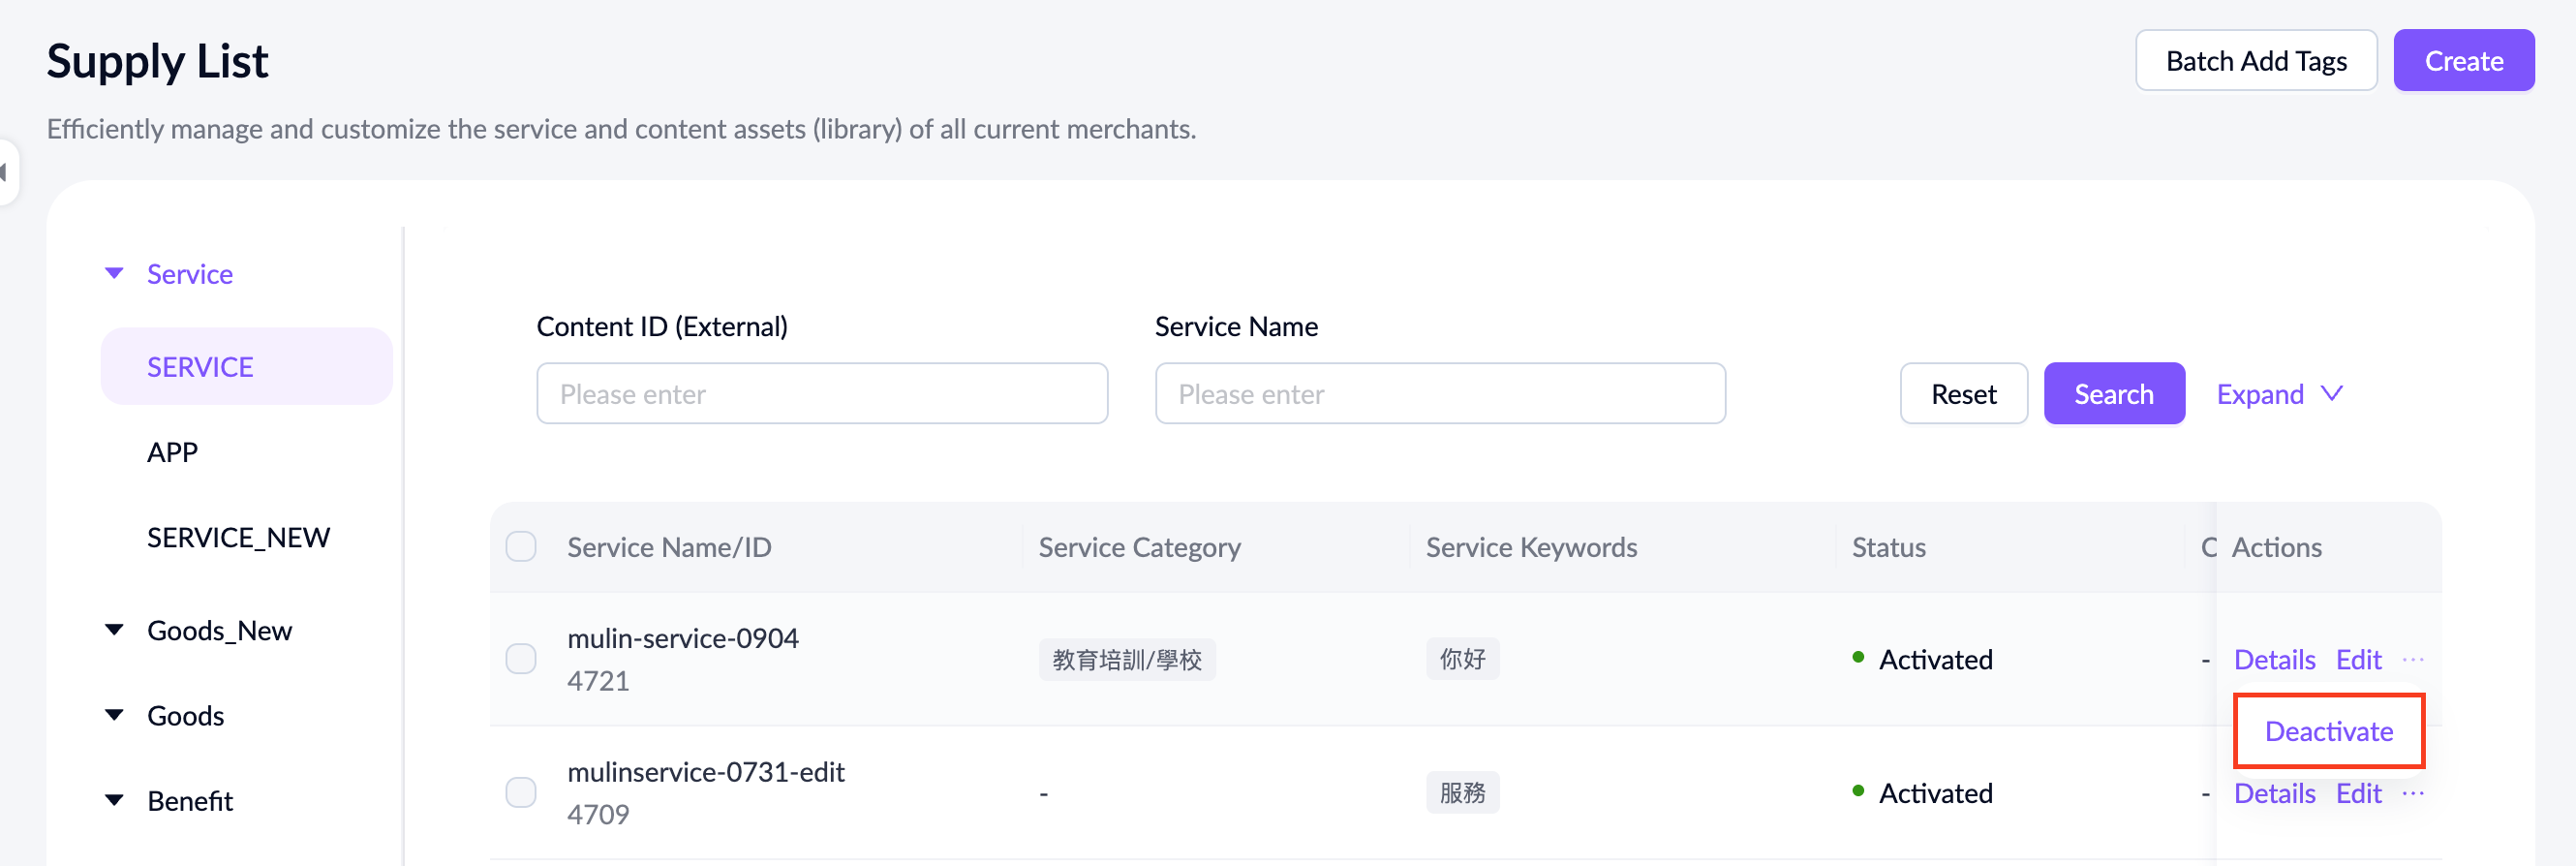Click the Batch Add Tags button
The image size is (2576, 866).
(x=2255, y=61)
